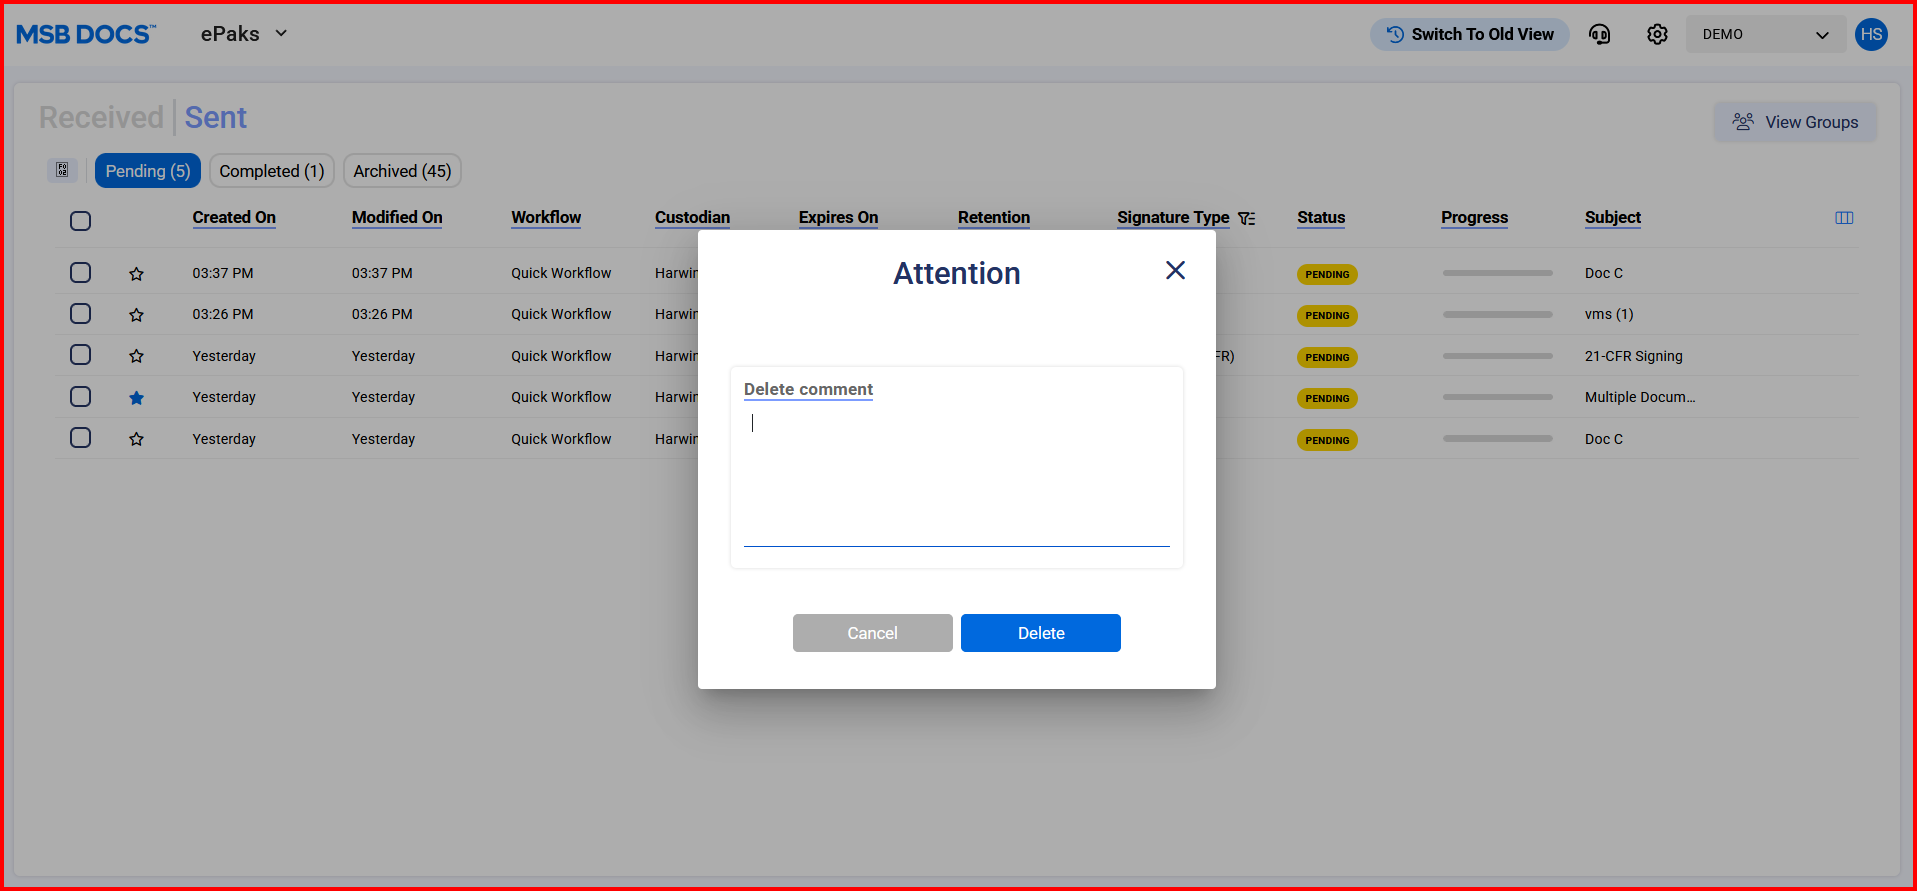Screen dimensions: 1917x891
Task: Toggle the select-all header checkbox
Action: coord(81,221)
